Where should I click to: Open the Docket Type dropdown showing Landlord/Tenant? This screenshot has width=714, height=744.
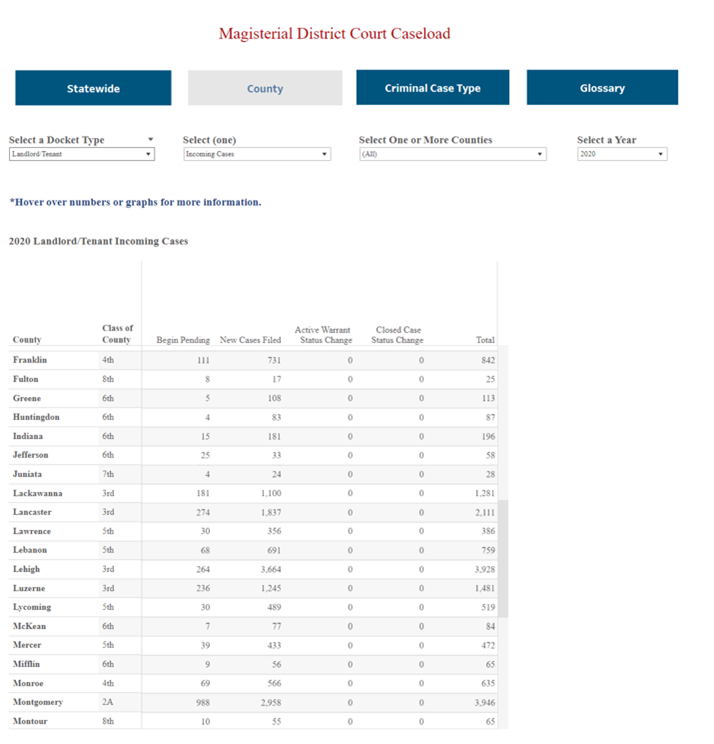click(x=82, y=154)
